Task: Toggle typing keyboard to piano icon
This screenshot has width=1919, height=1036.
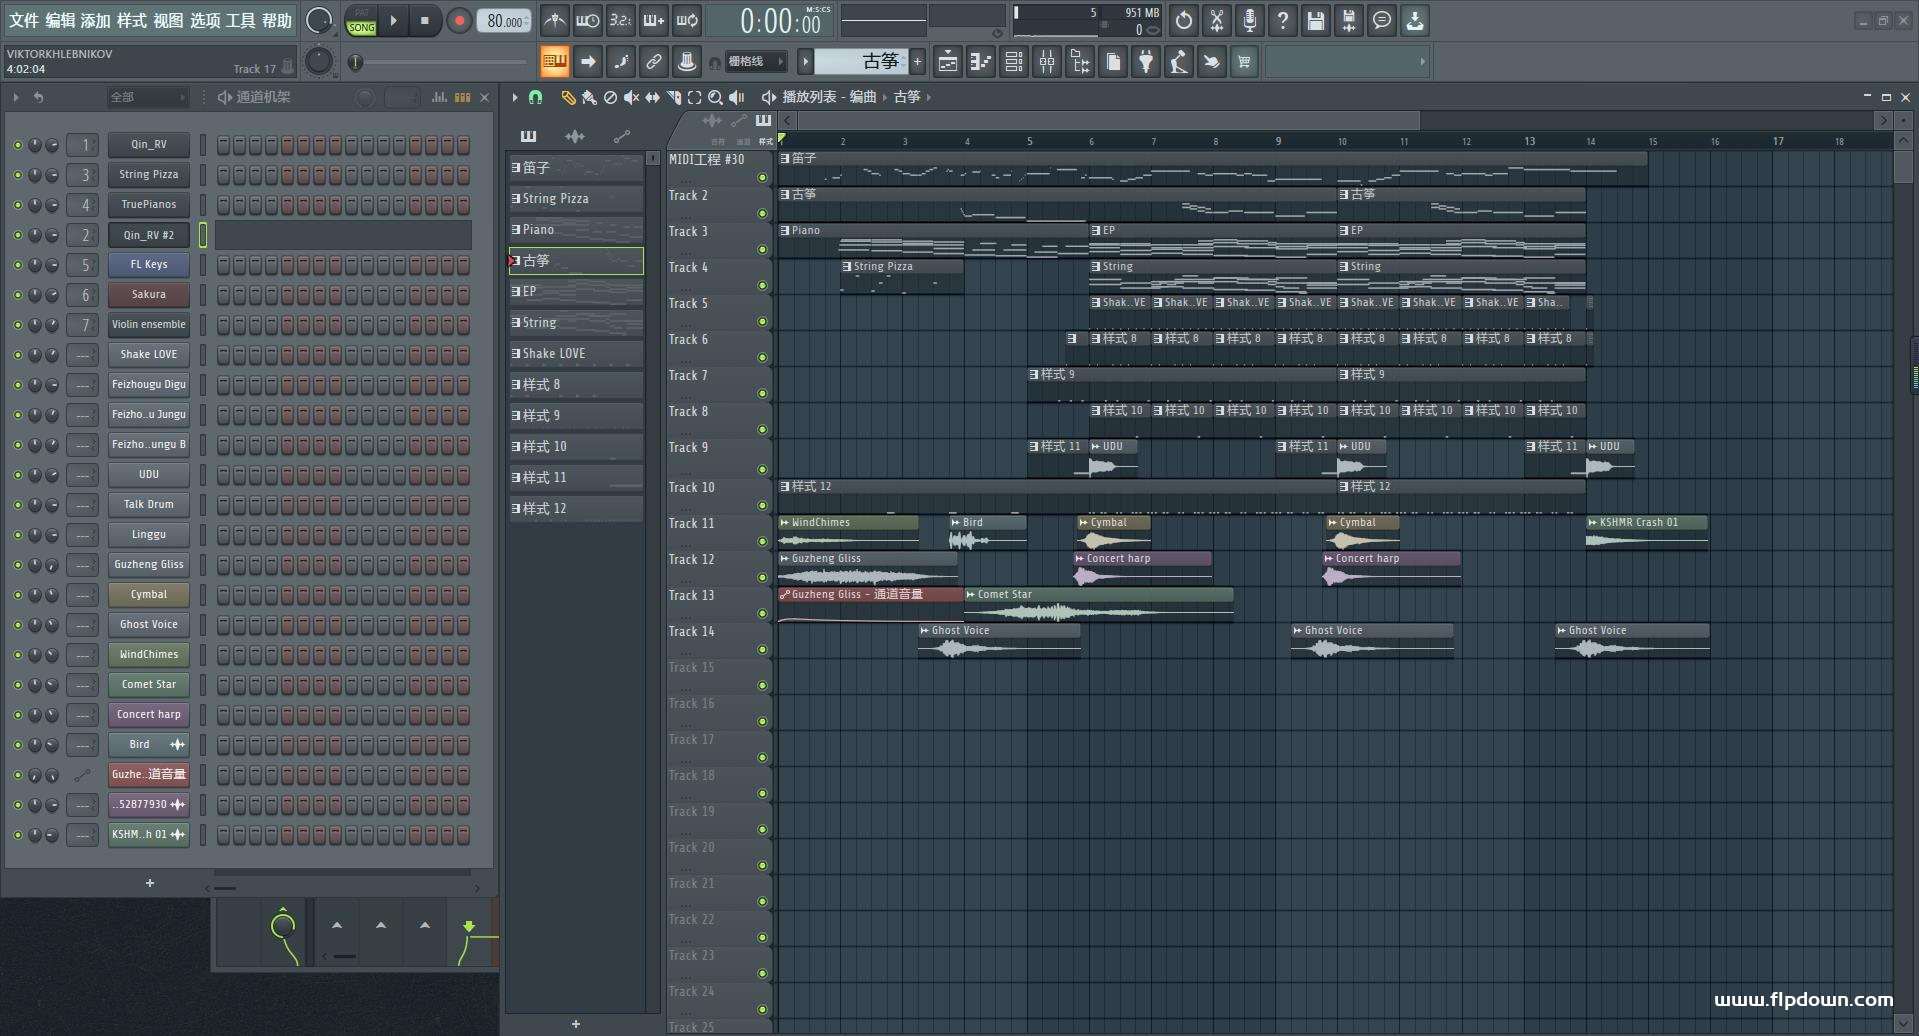Action: point(554,62)
